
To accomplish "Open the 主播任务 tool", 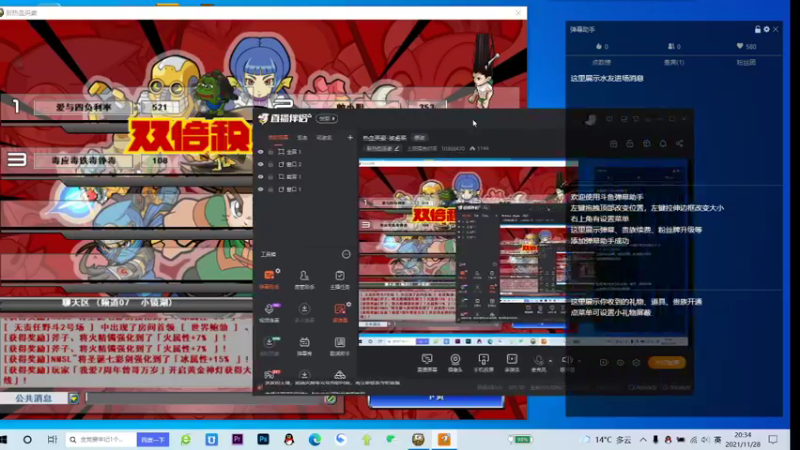I will pyautogui.click(x=339, y=279).
